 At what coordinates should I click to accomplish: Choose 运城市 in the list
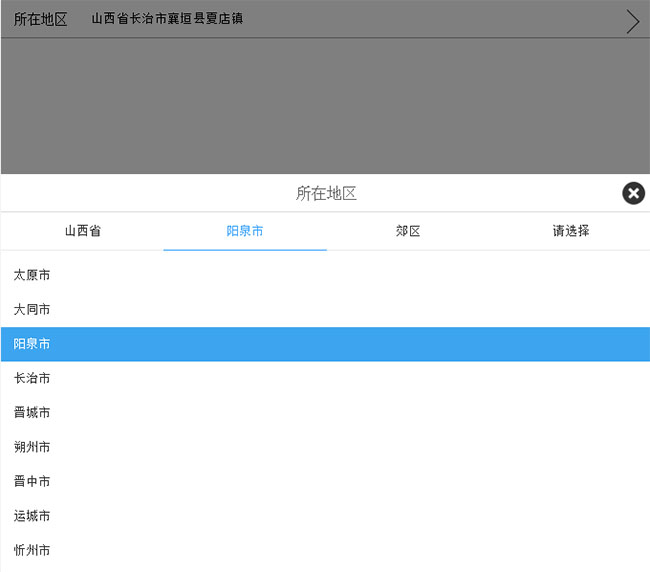tap(32, 516)
